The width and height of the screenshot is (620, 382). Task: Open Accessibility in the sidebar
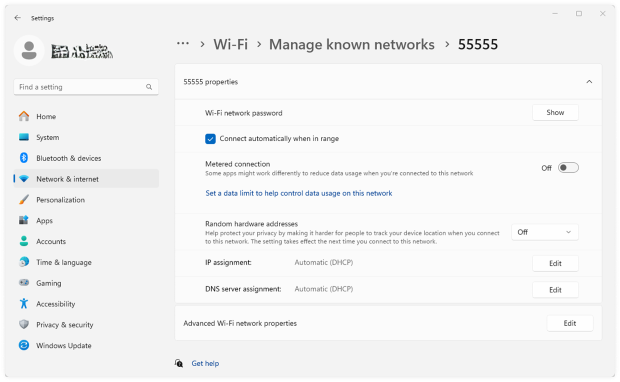coord(86,304)
